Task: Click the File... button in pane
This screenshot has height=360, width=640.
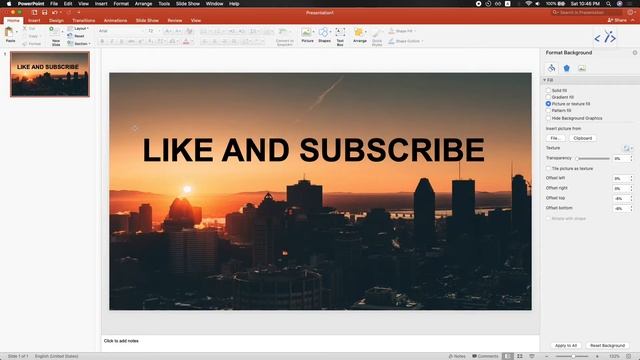Action: click(555, 138)
